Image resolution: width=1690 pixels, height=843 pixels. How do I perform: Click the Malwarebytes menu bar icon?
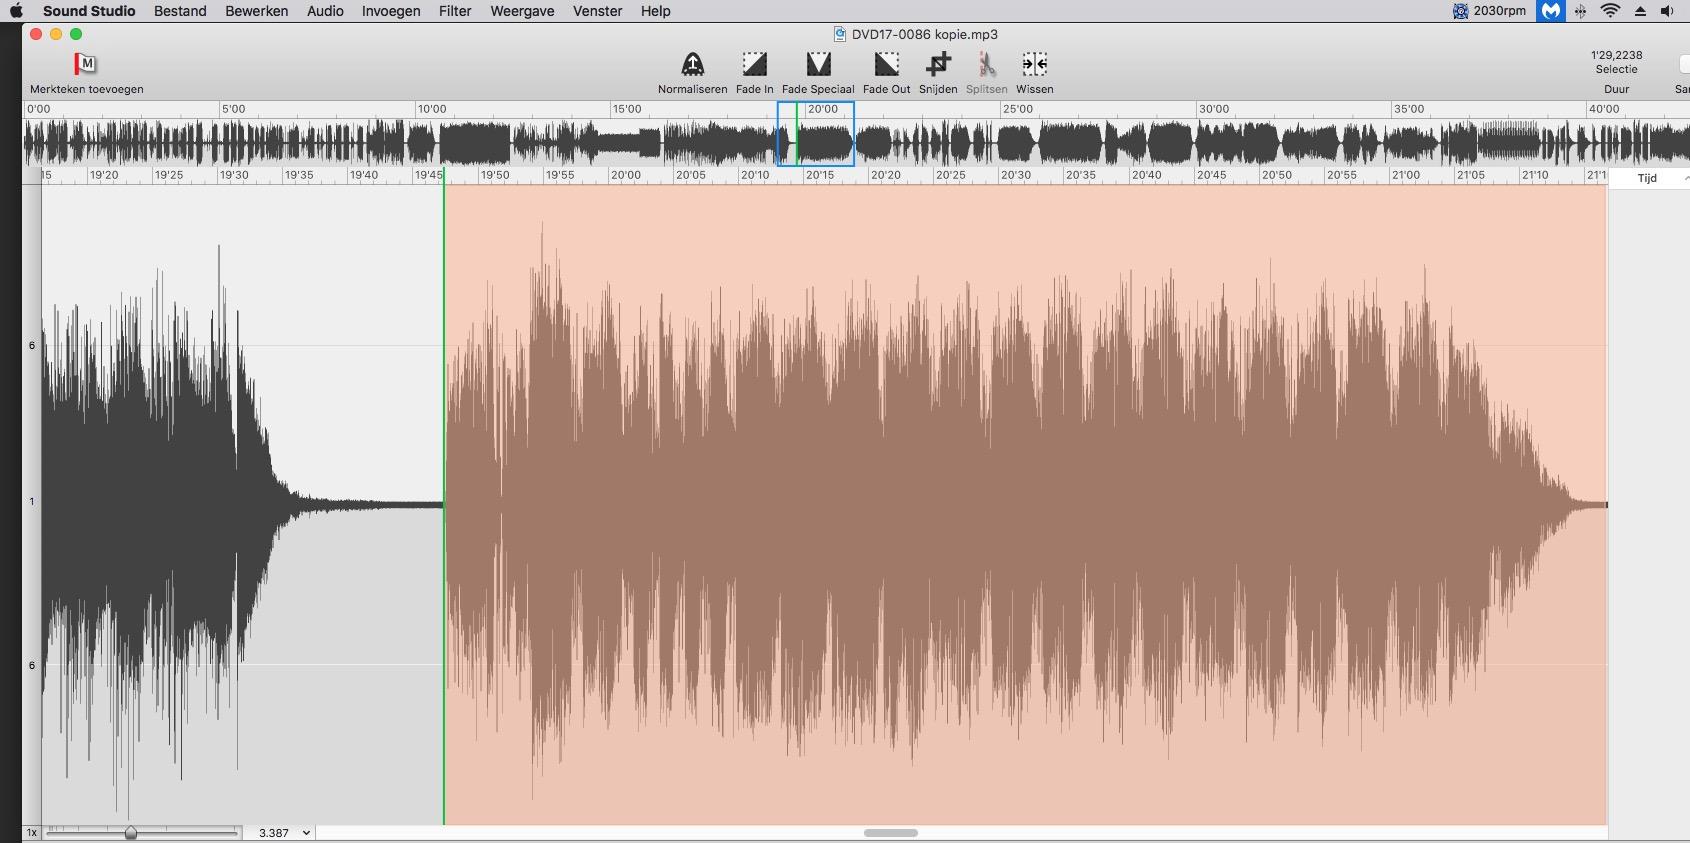click(x=1550, y=11)
